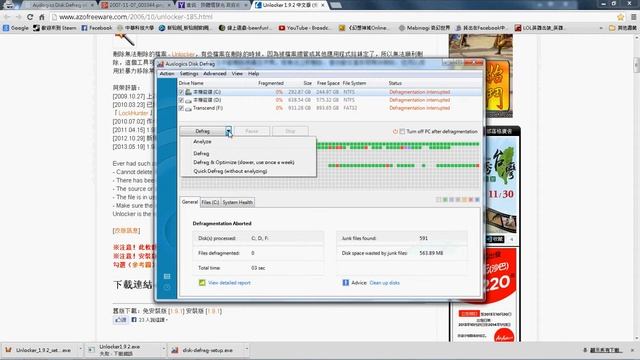
Task: Click the Stop button
Action: 290,131
